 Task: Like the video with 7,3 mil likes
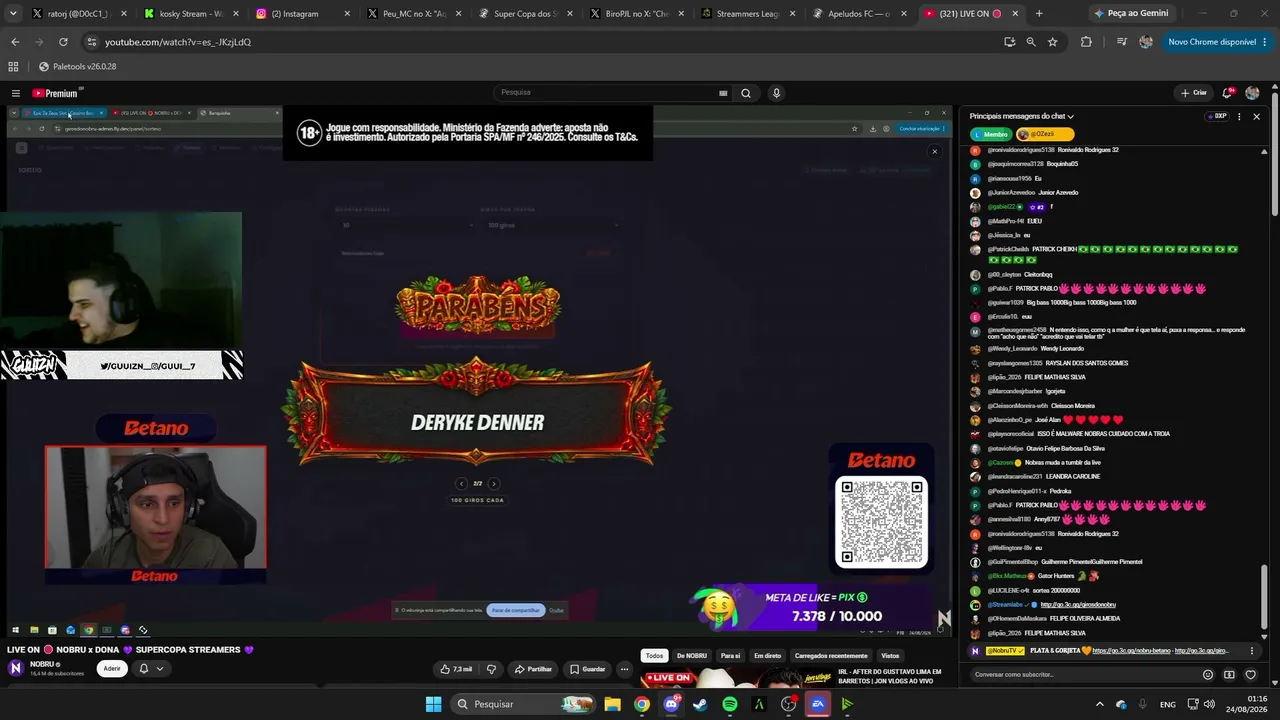click(456, 669)
